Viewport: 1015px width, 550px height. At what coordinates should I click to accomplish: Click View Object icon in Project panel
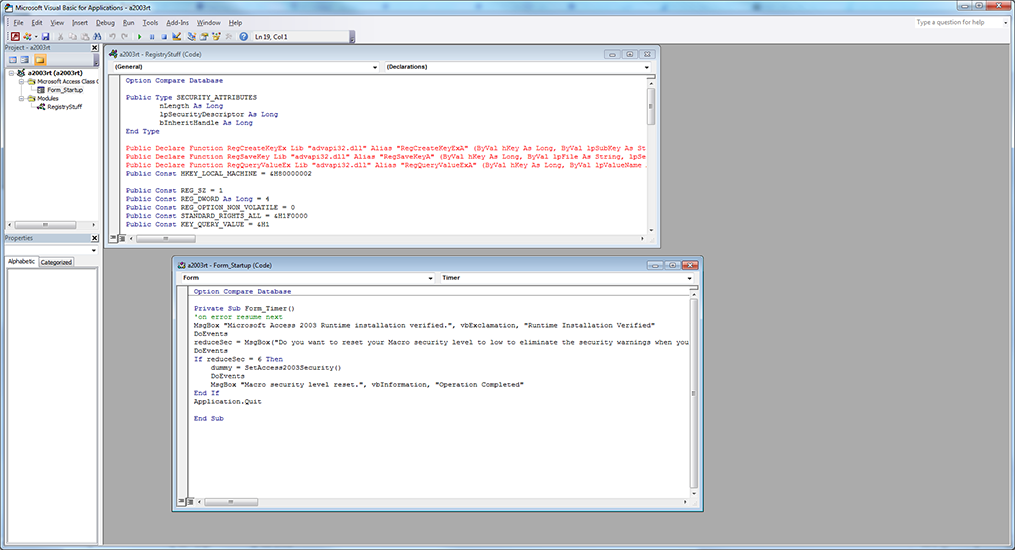25,60
